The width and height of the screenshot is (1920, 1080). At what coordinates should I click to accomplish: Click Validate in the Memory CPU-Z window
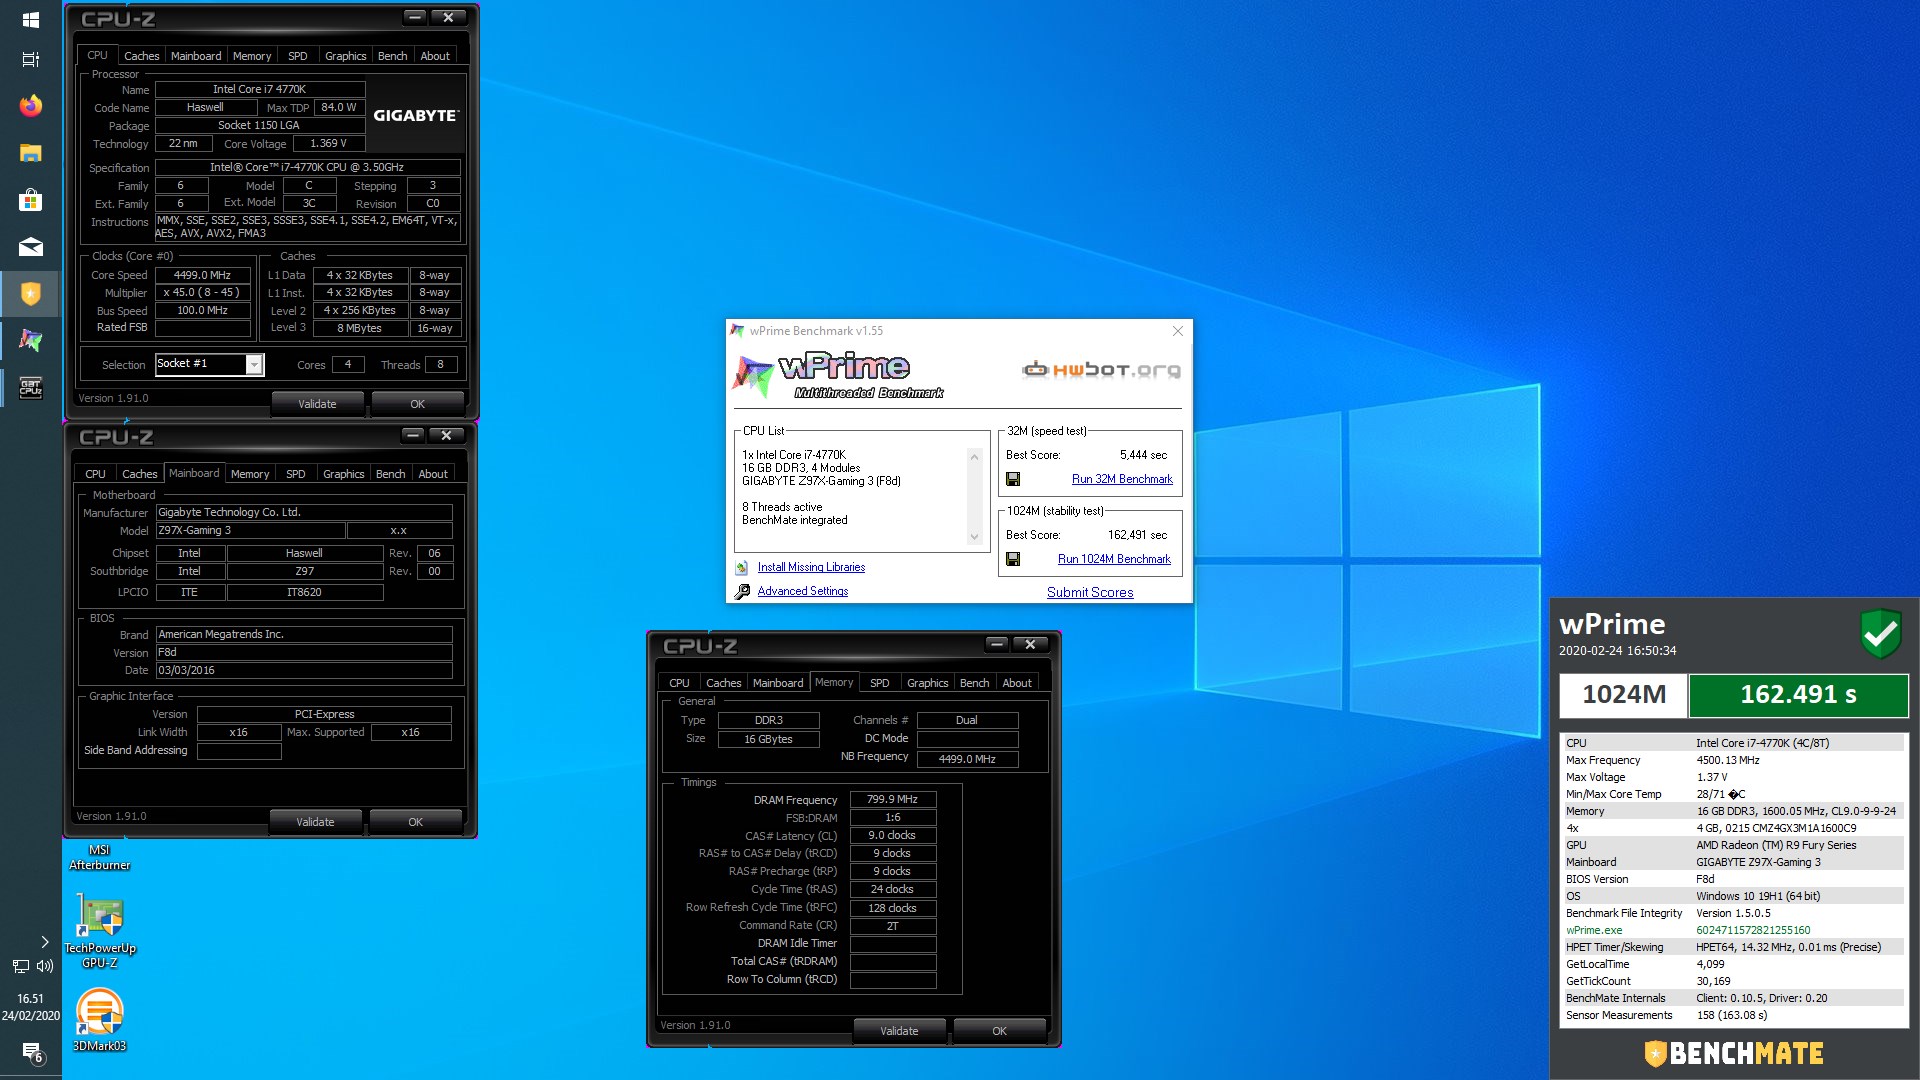coord(899,1031)
